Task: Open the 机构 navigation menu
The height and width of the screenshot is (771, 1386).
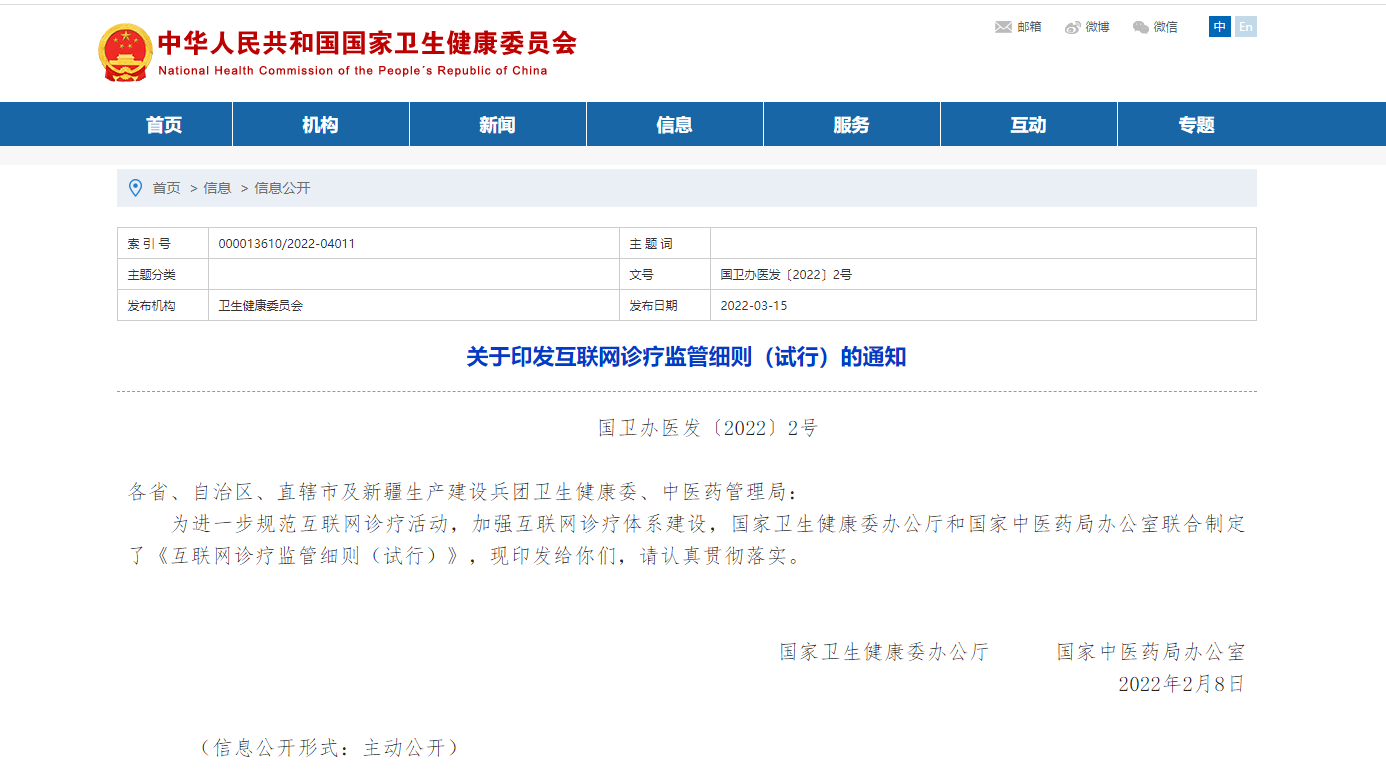Action: pos(320,125)
